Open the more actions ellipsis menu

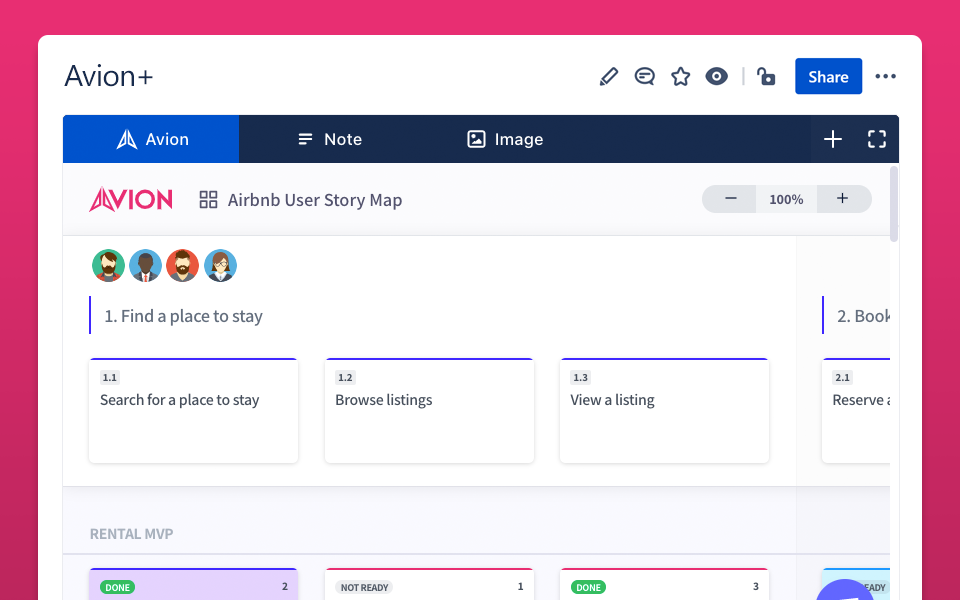click(x=885, y=77)
